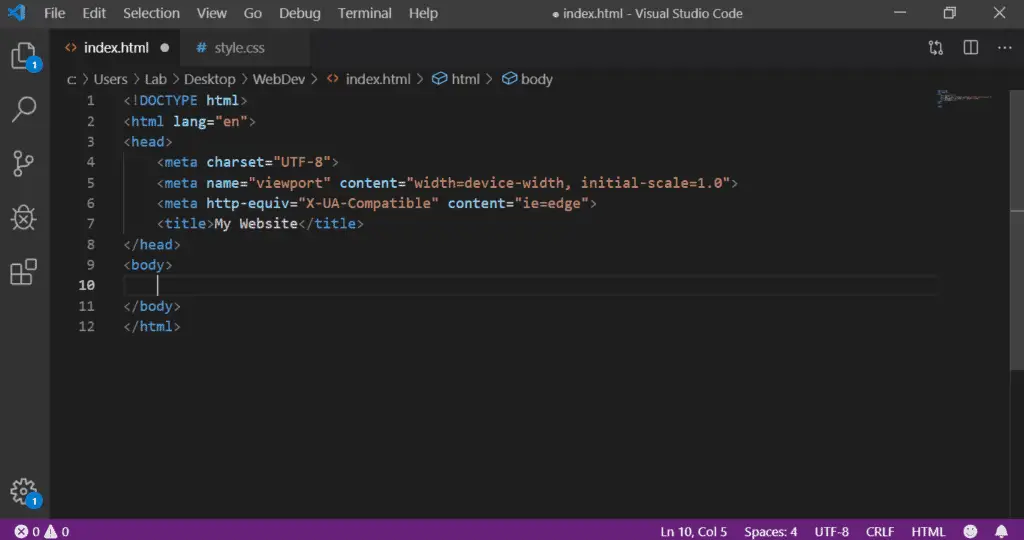
Task: Open the Debug menu
Action: 300,13
